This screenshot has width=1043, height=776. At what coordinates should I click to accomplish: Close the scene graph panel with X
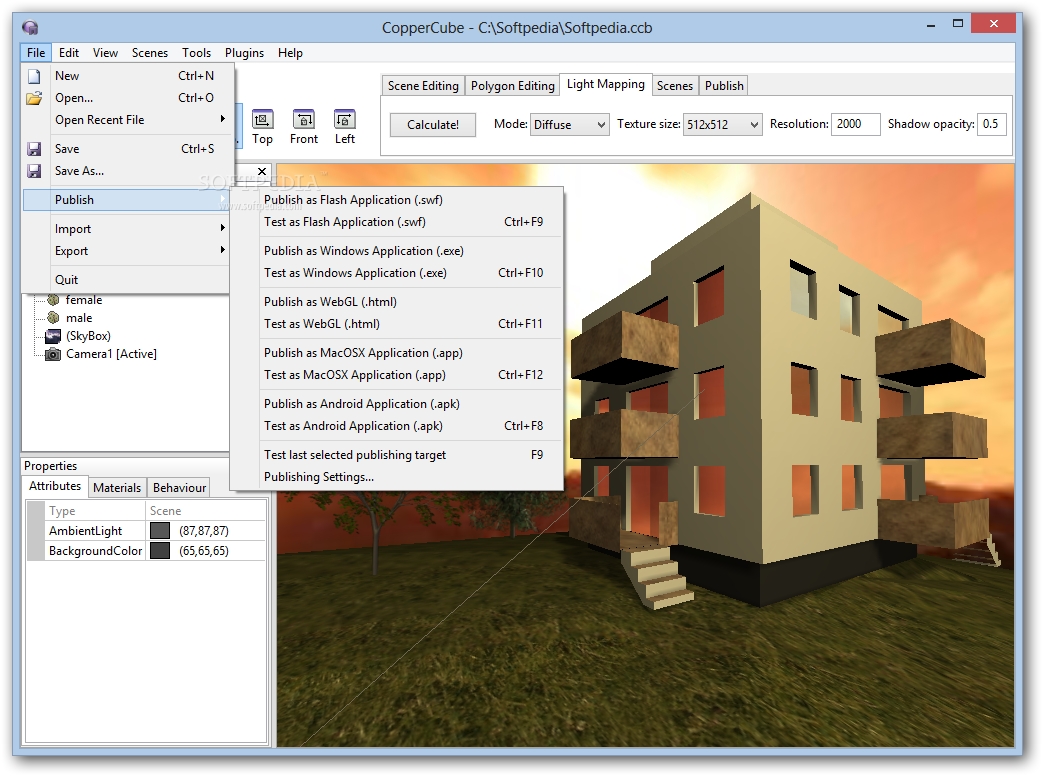pos(262,171)
